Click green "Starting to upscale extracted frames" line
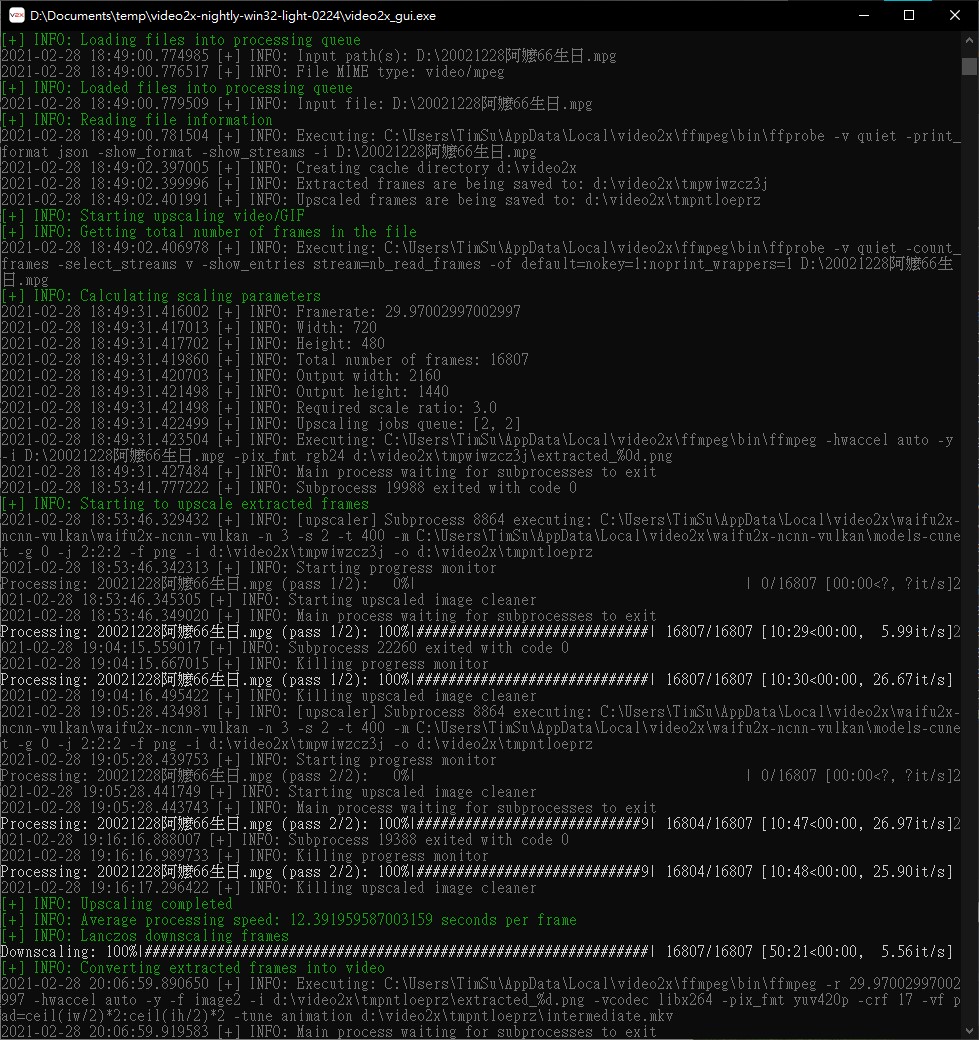 click(x=185, y=503)
